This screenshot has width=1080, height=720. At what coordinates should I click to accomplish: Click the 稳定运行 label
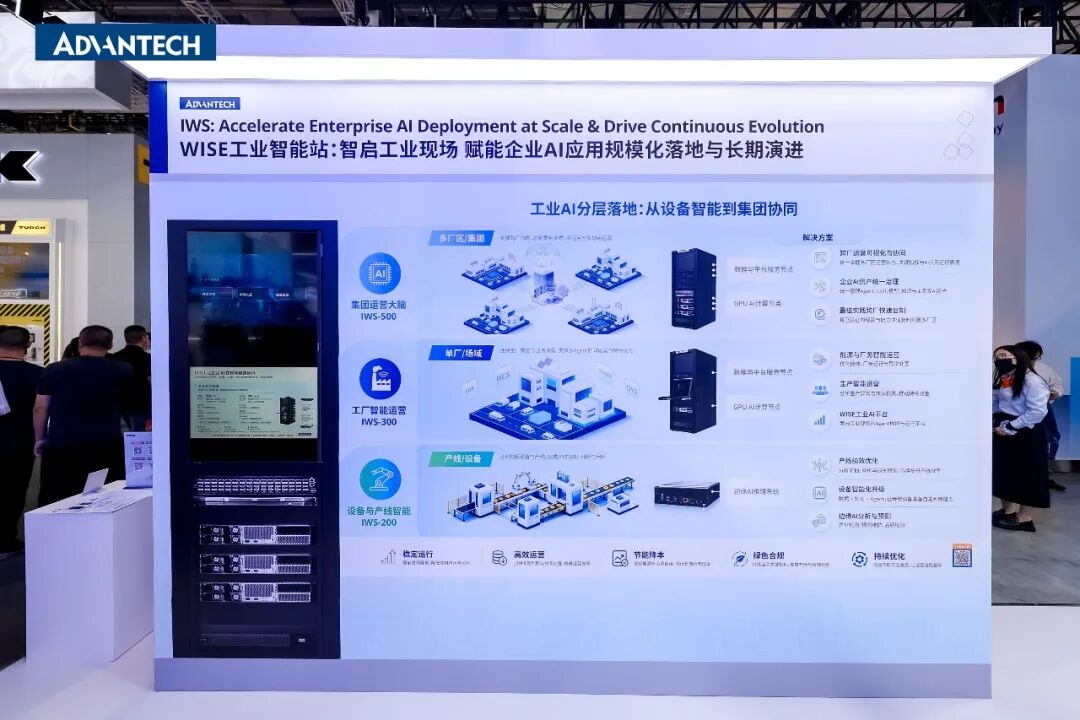[x=418, y=553]
